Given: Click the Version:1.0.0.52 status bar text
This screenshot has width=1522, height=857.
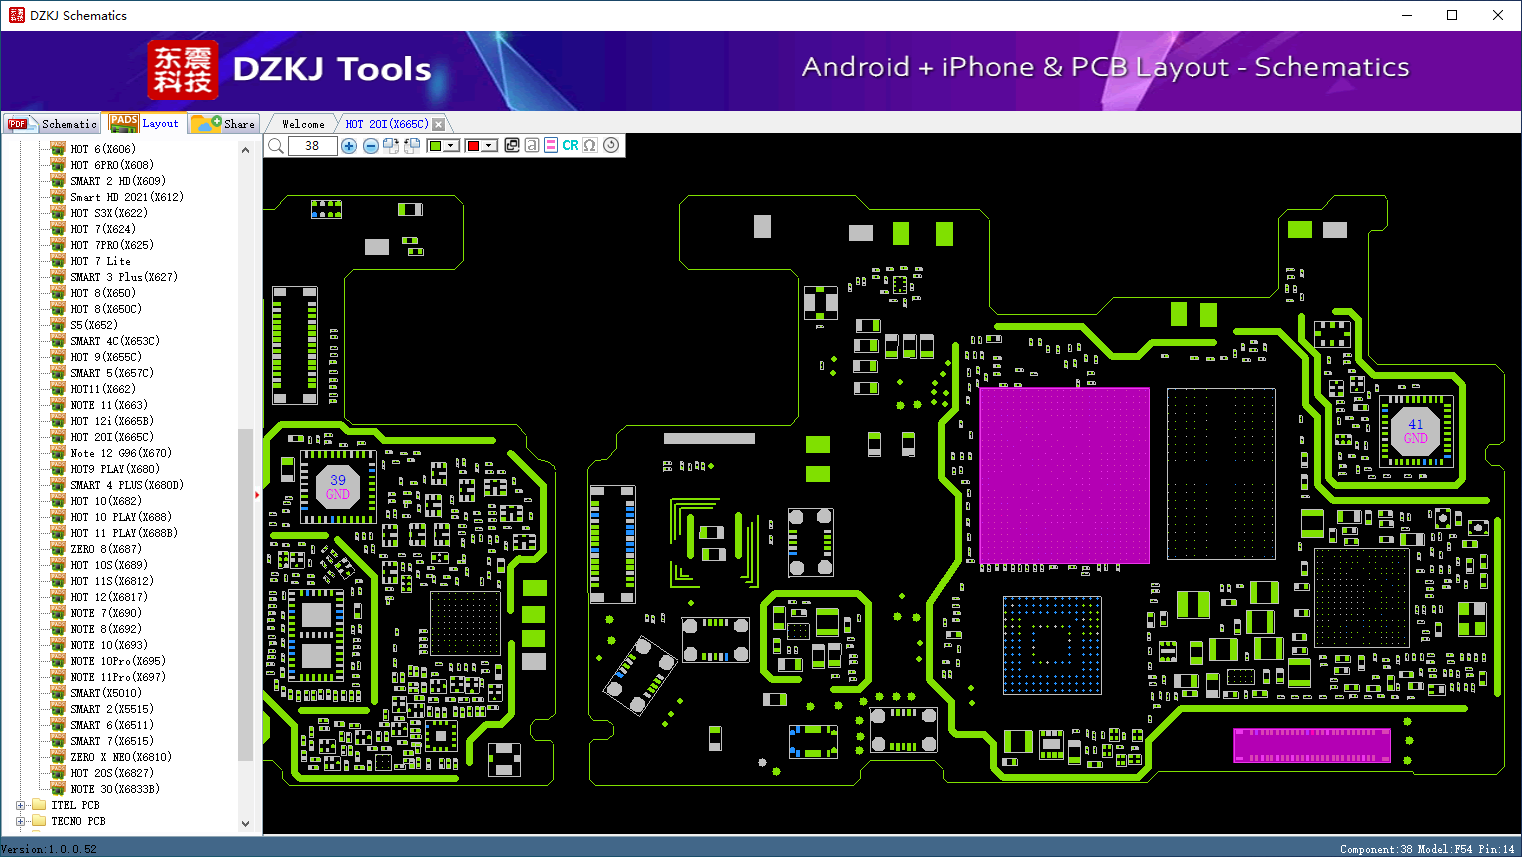Looking at the screenshot, I should 49,849.
